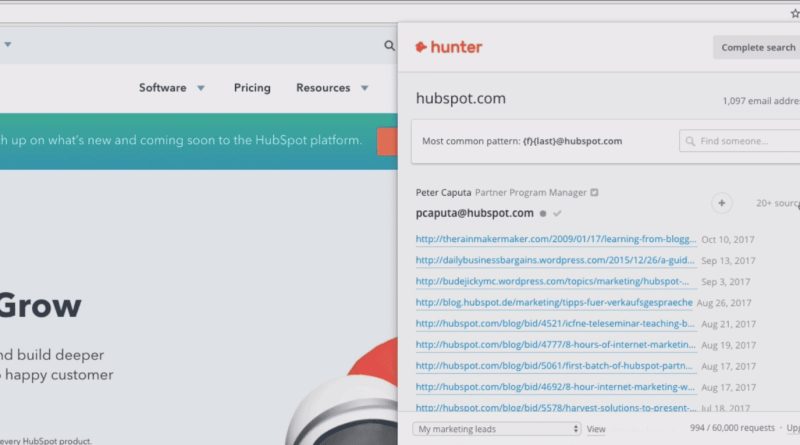The width and height of the screenshot is (800, 445).
Task: Open Complete search in Hunter popup
Action: click(x=758, y=47)
